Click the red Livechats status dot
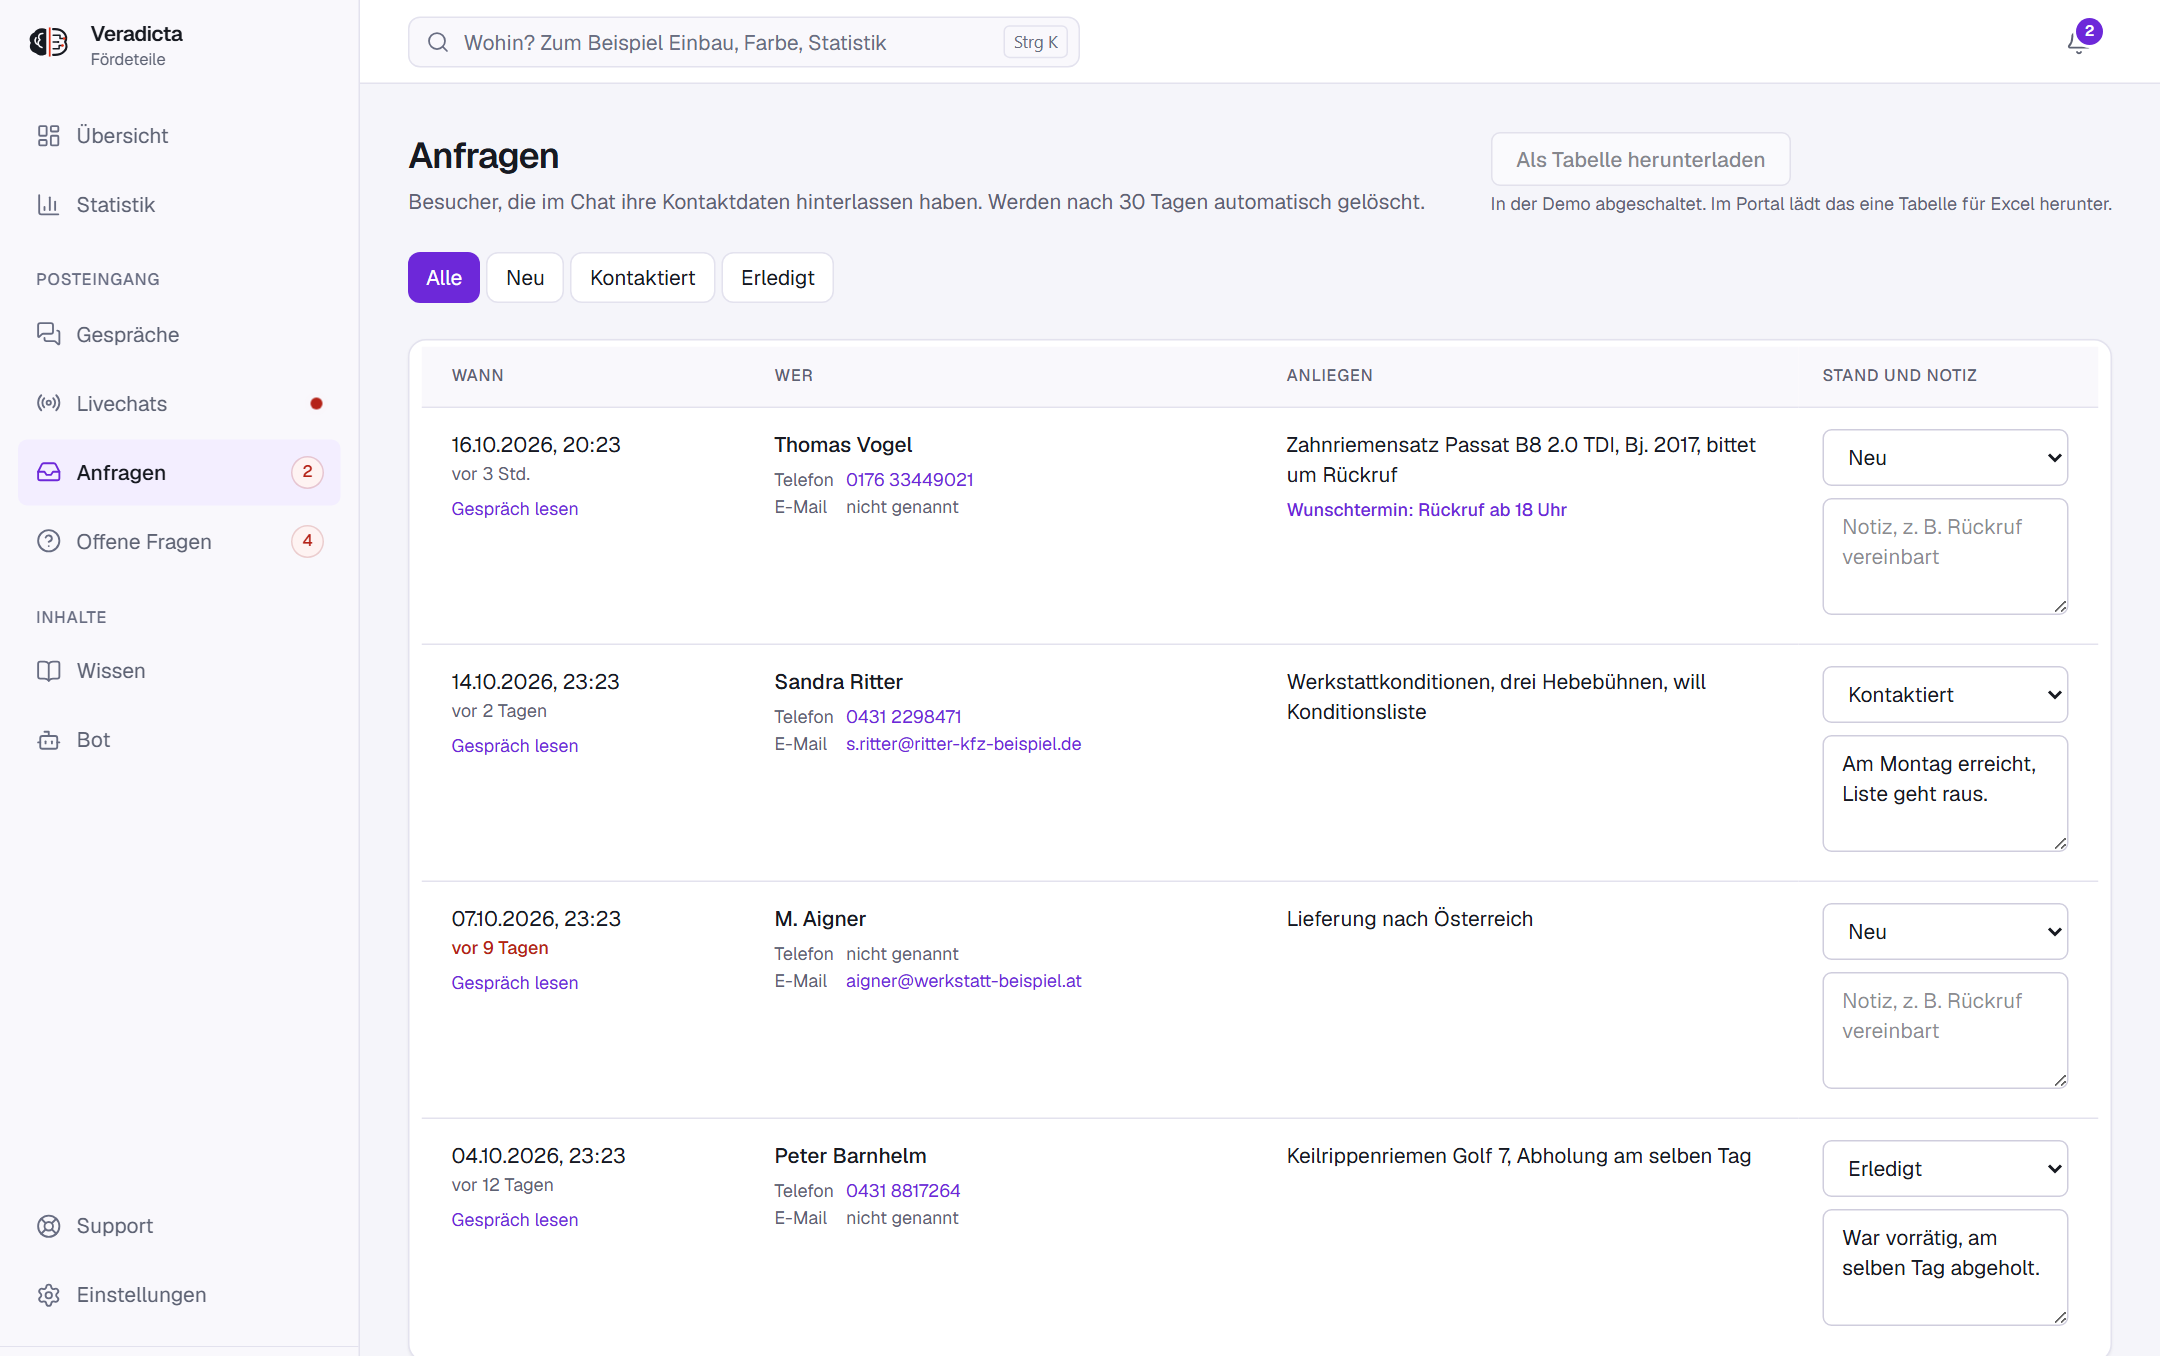The height and width of the screenshot is (1356, 2160). pos(316,404)
